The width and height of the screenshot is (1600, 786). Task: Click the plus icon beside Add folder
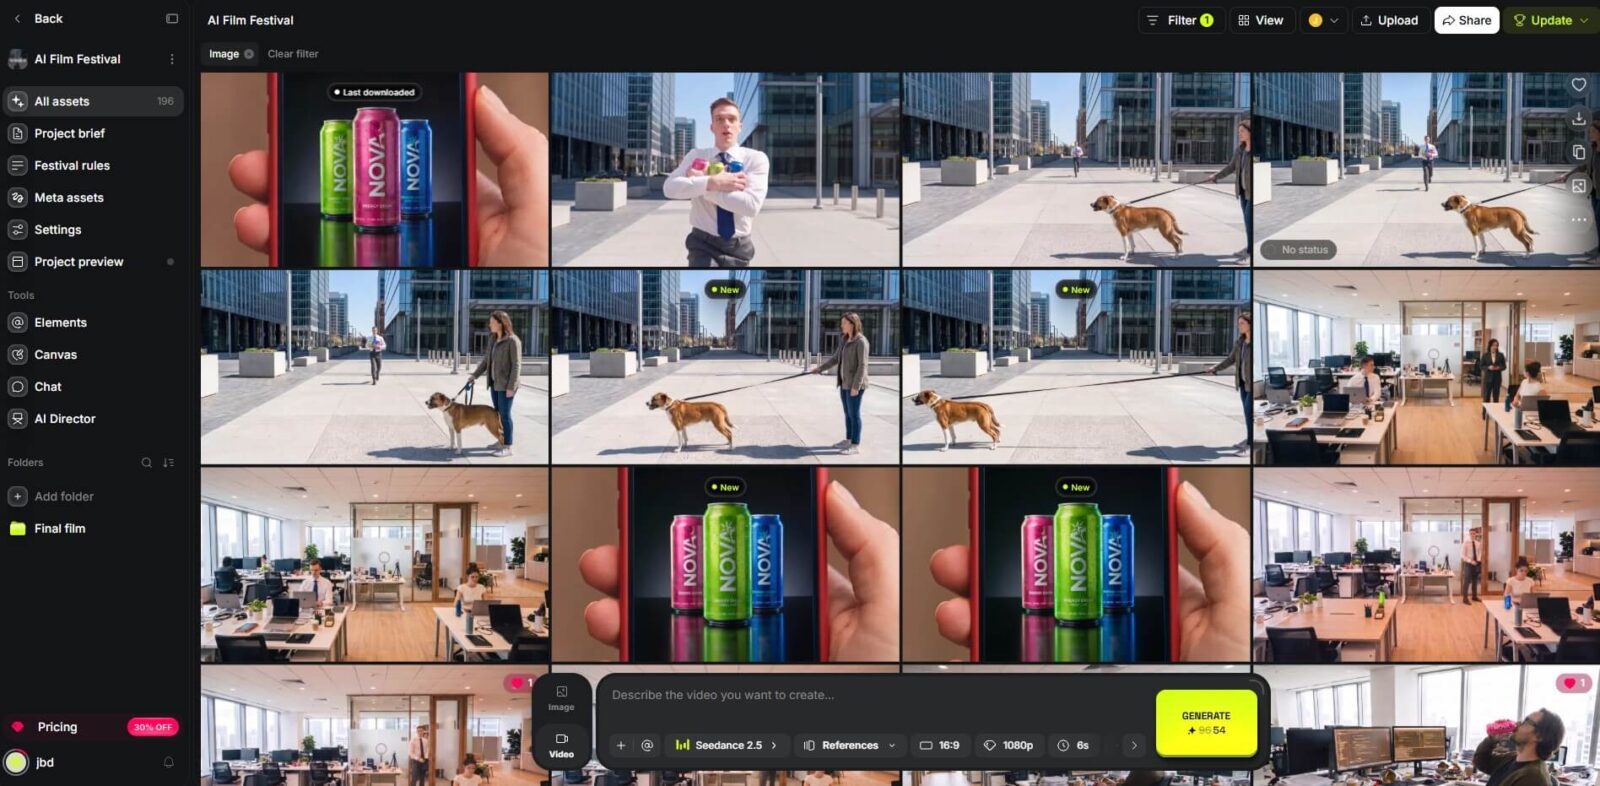(x=17, y=496)
